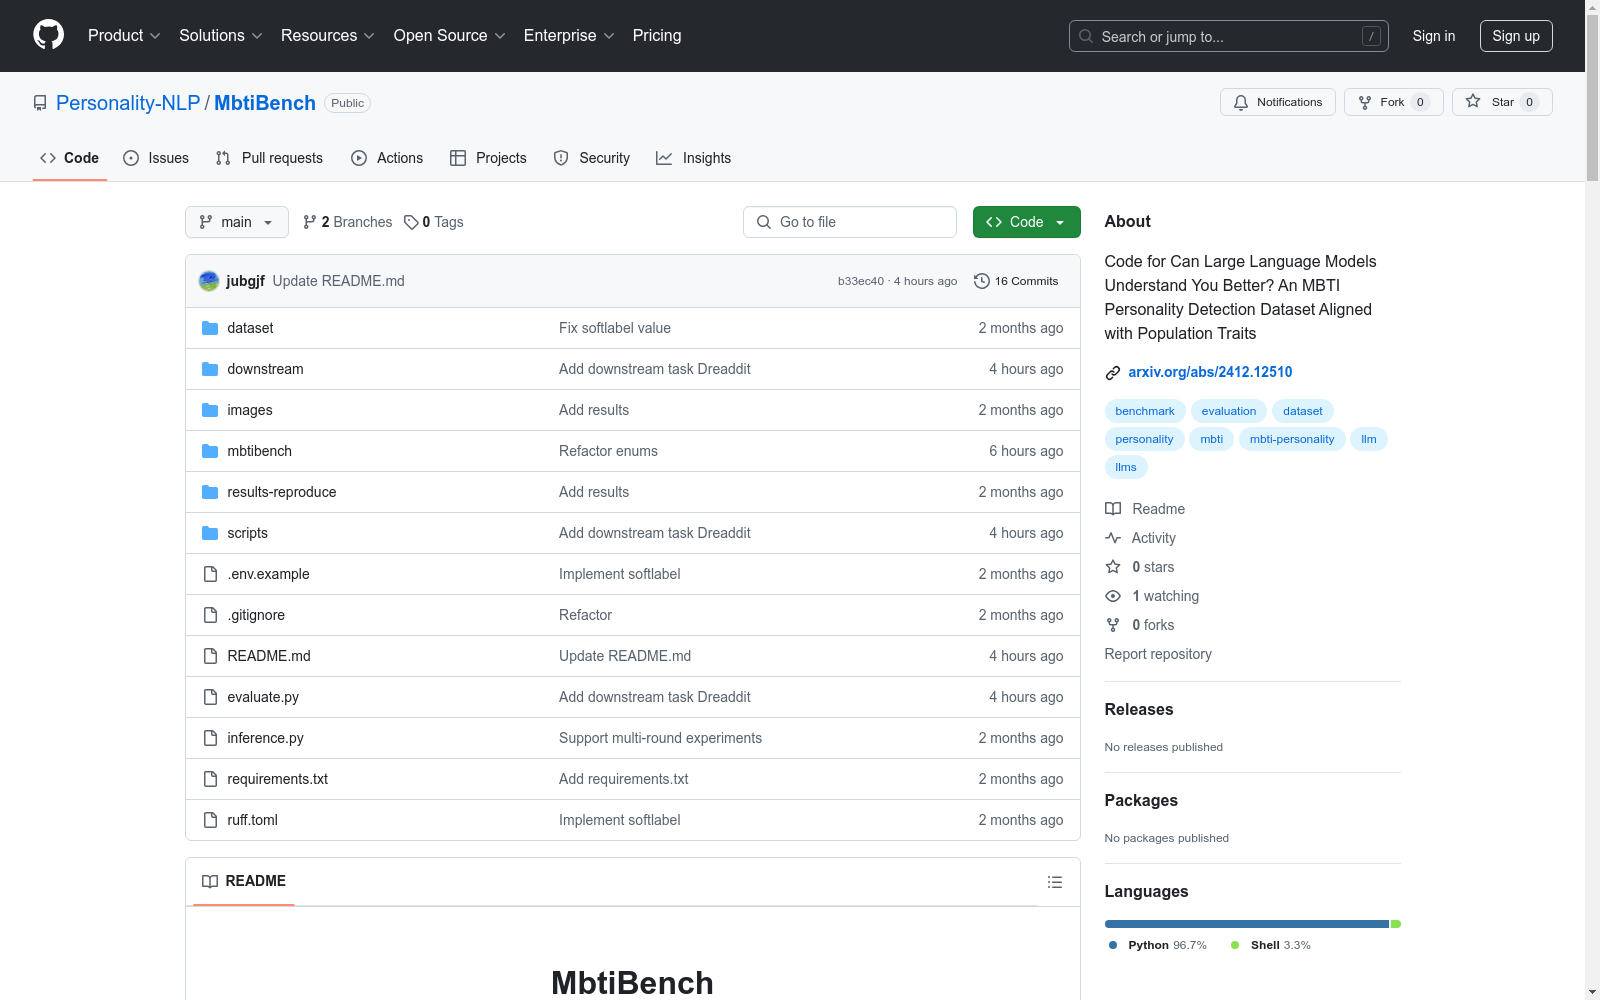The image size is (1600, 1000).
Task: Switch to the Actions tab
Action: tap(387, 158)
